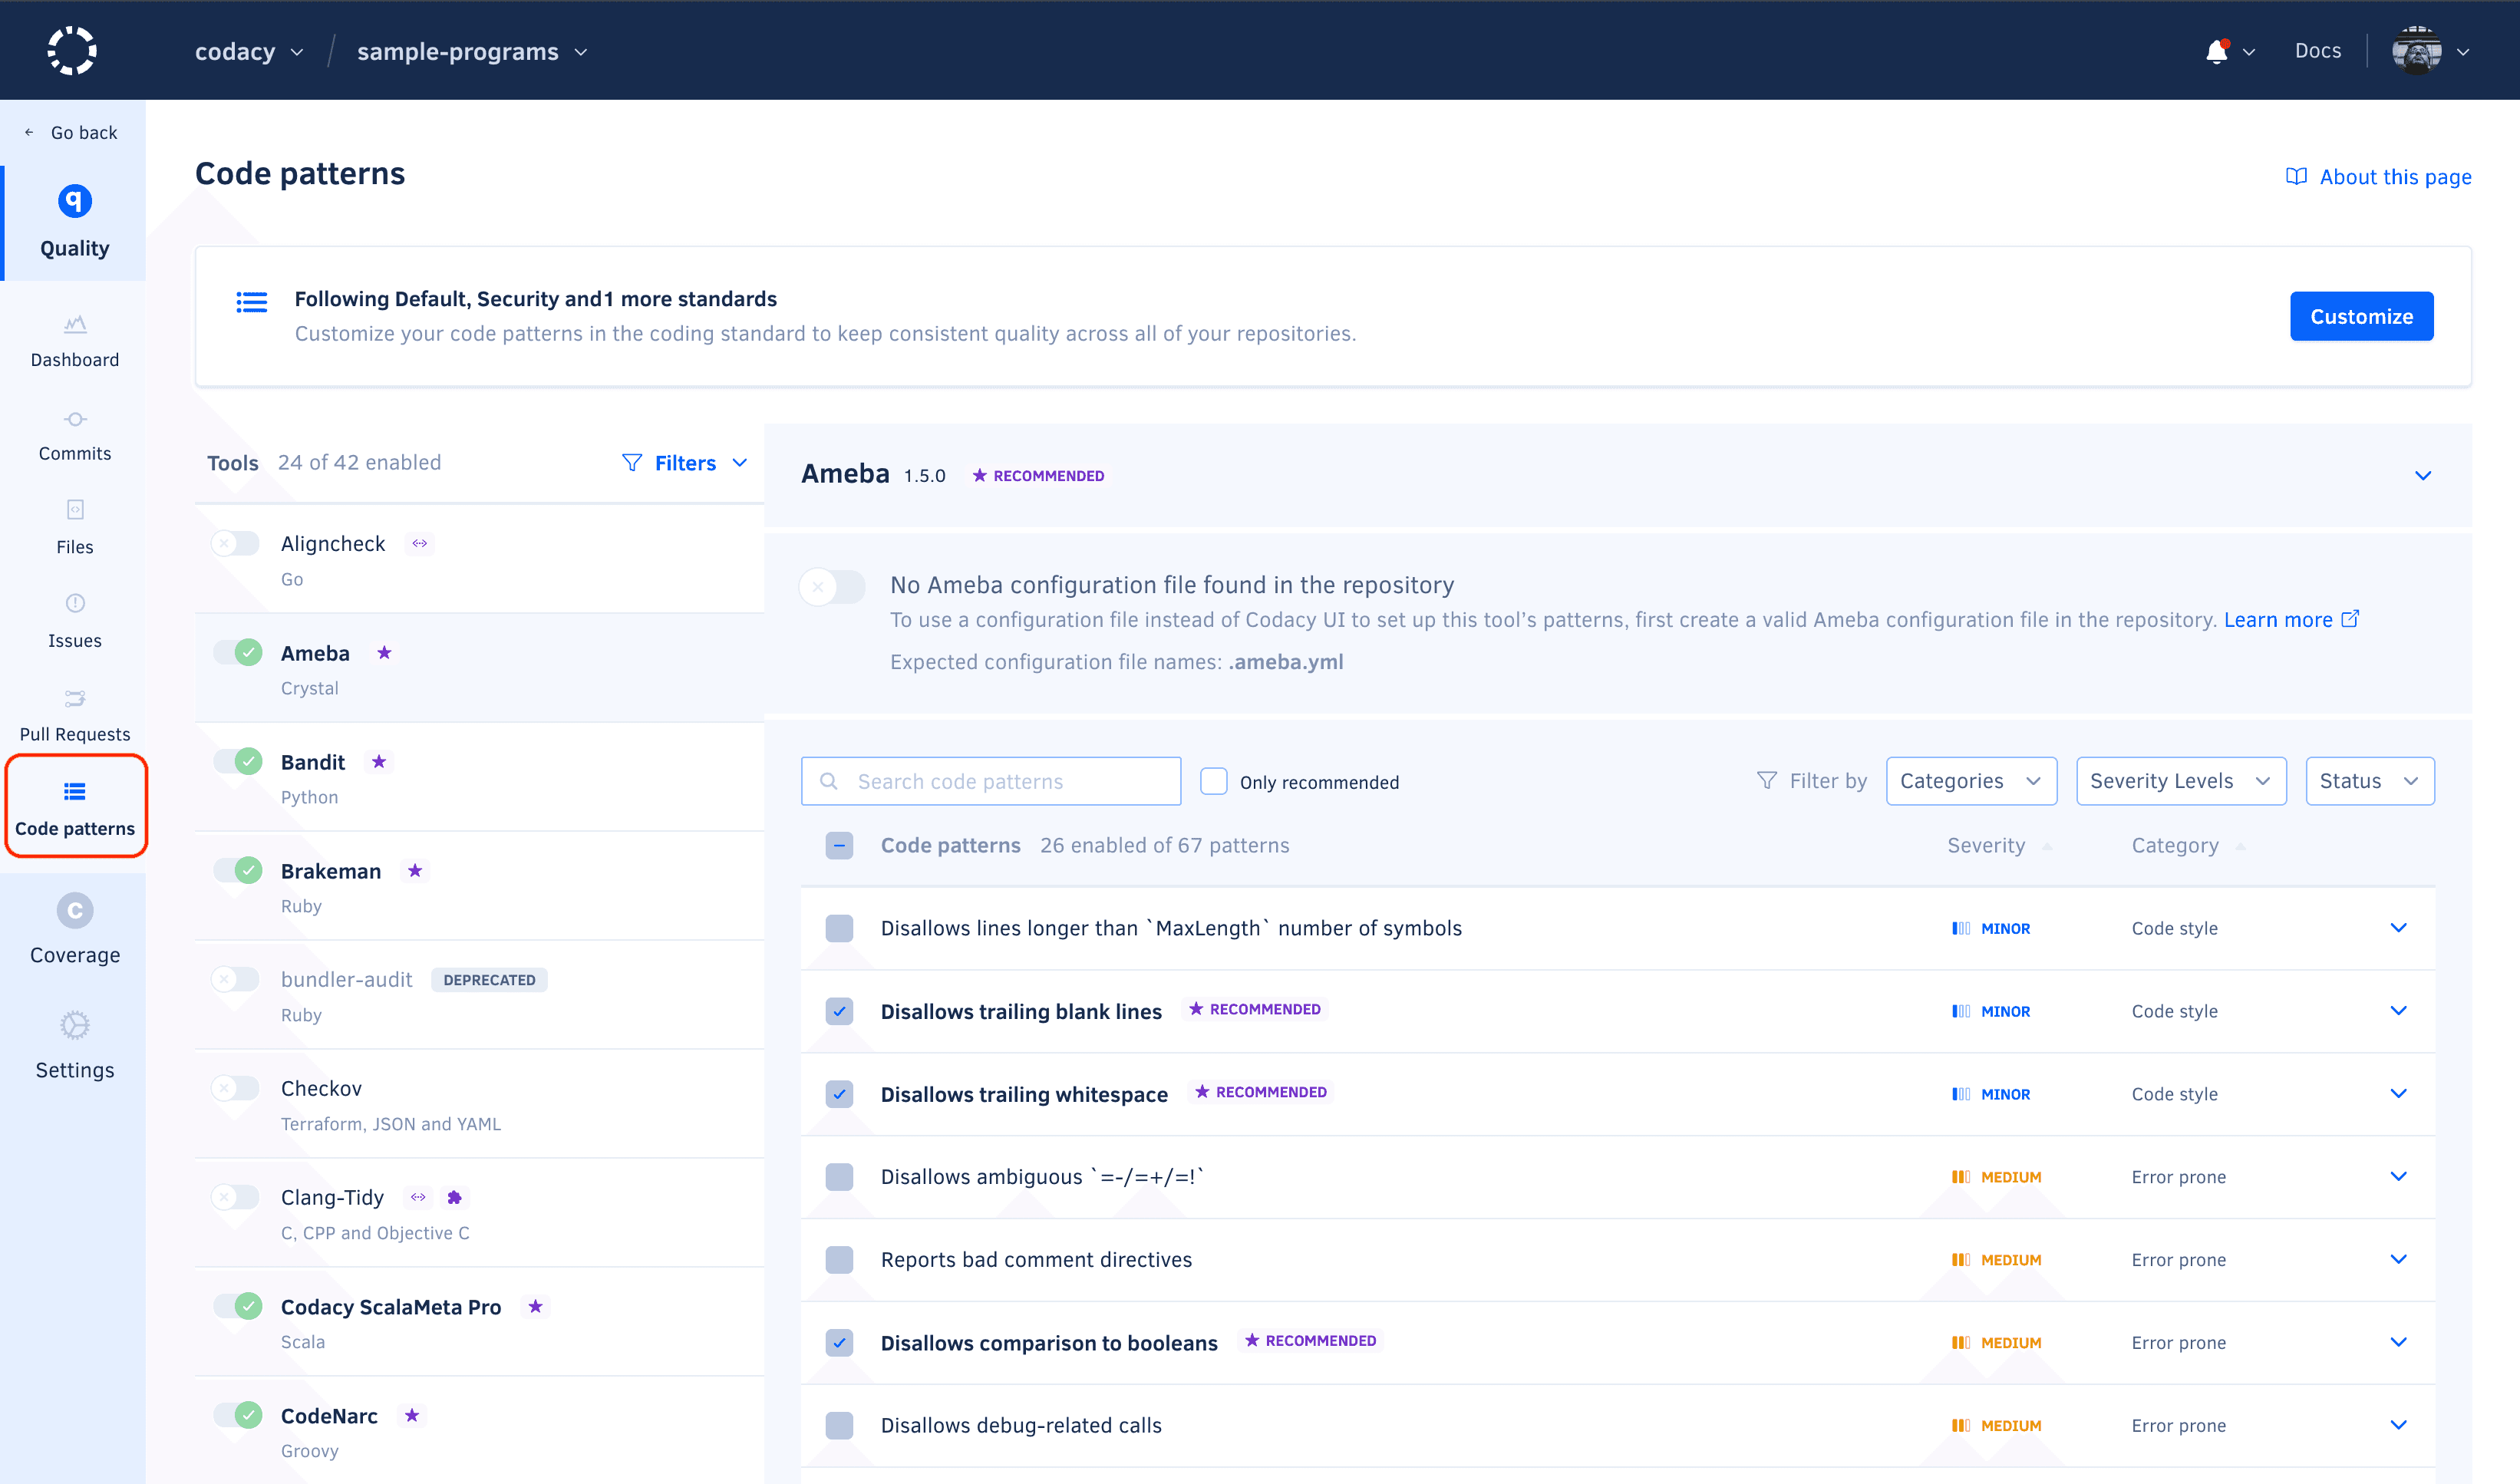
Task: Uncheck Disallows trailing whitespace pattern
Action: point(839,1094)
